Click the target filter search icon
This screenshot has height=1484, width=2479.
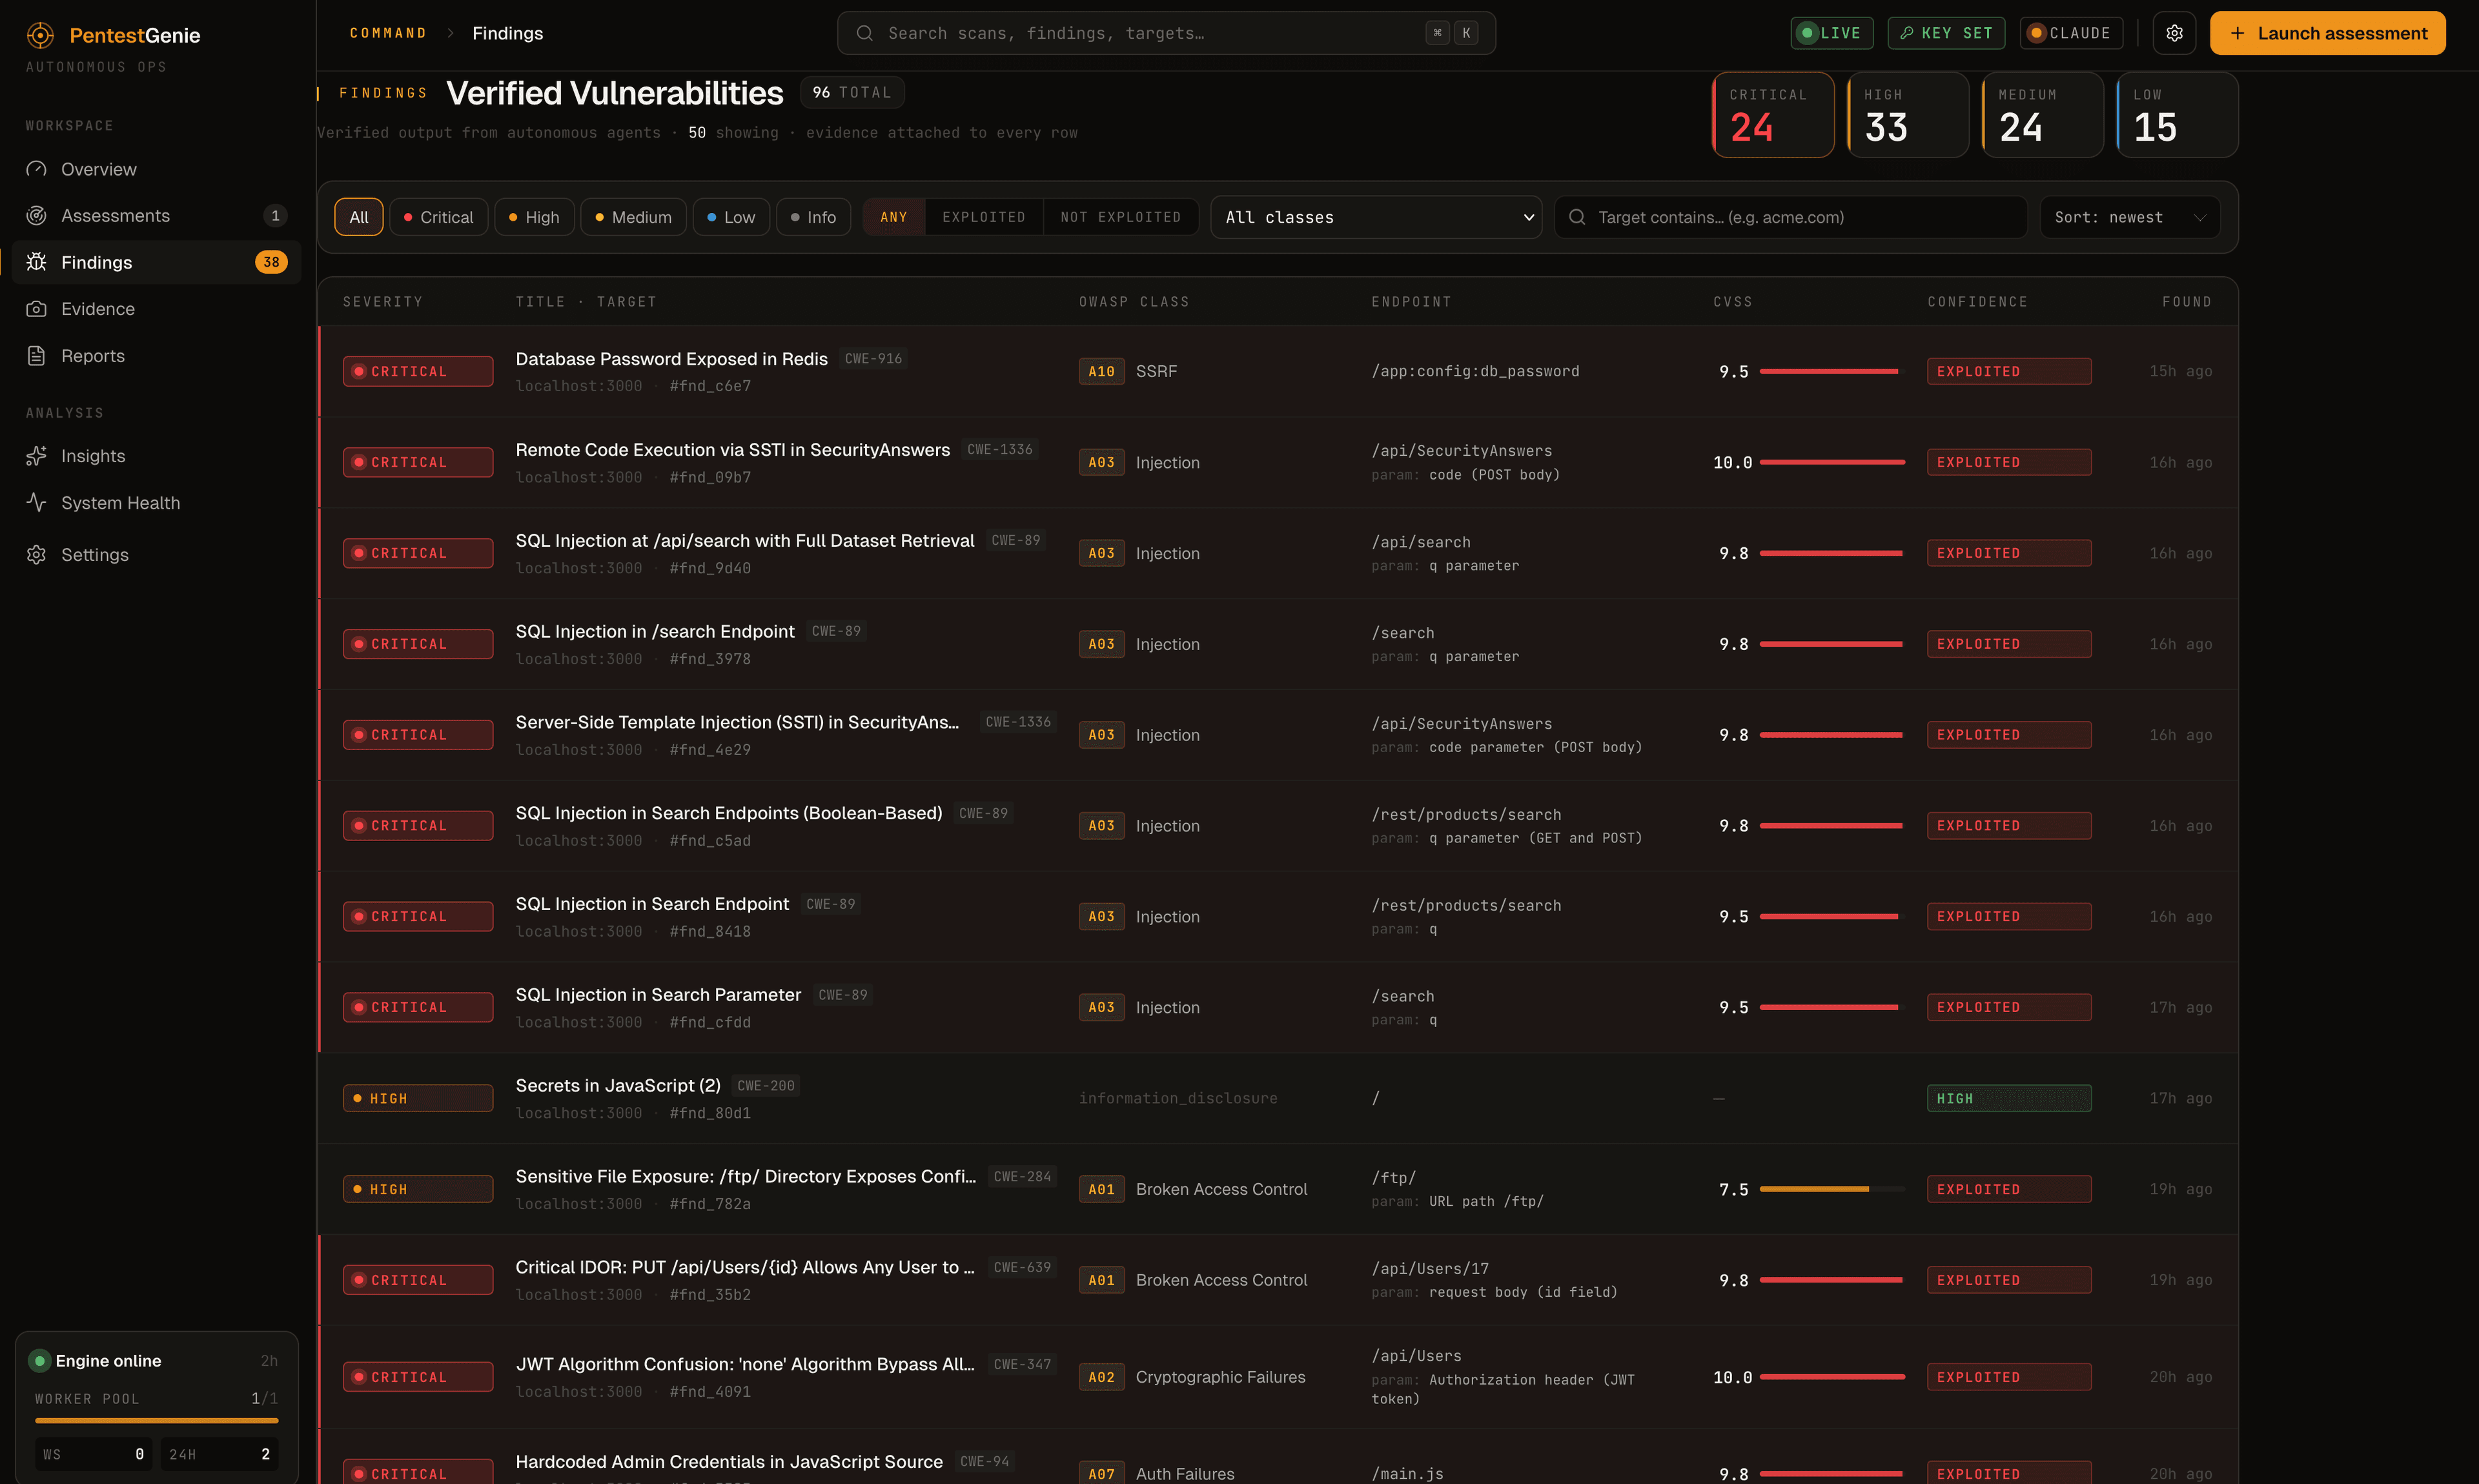pyautogui.click(x=1577, y=217)
